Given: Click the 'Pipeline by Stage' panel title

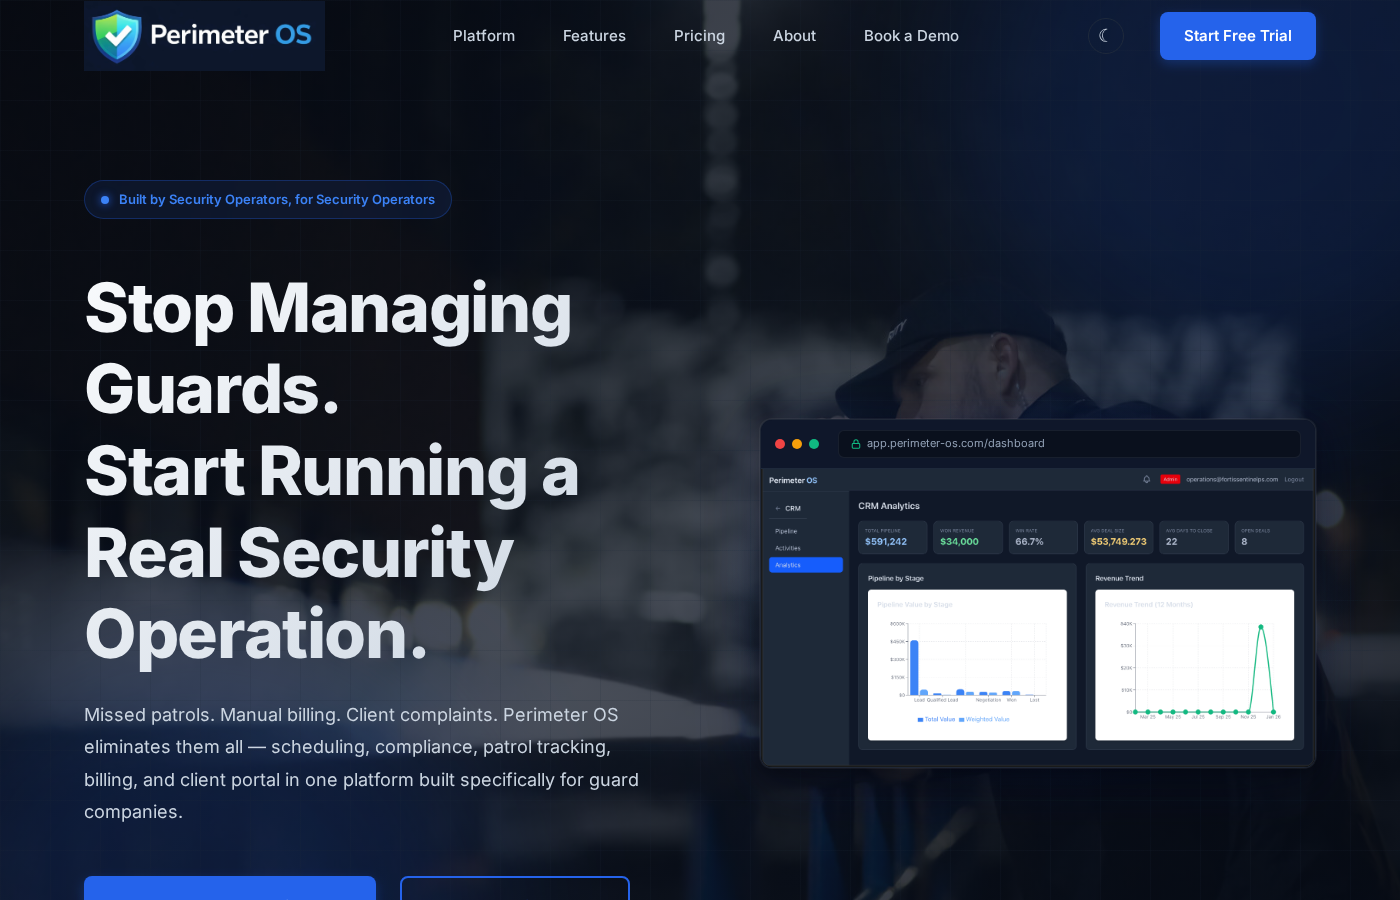Looking at the screenshot, I should click(x=896, y=578).
